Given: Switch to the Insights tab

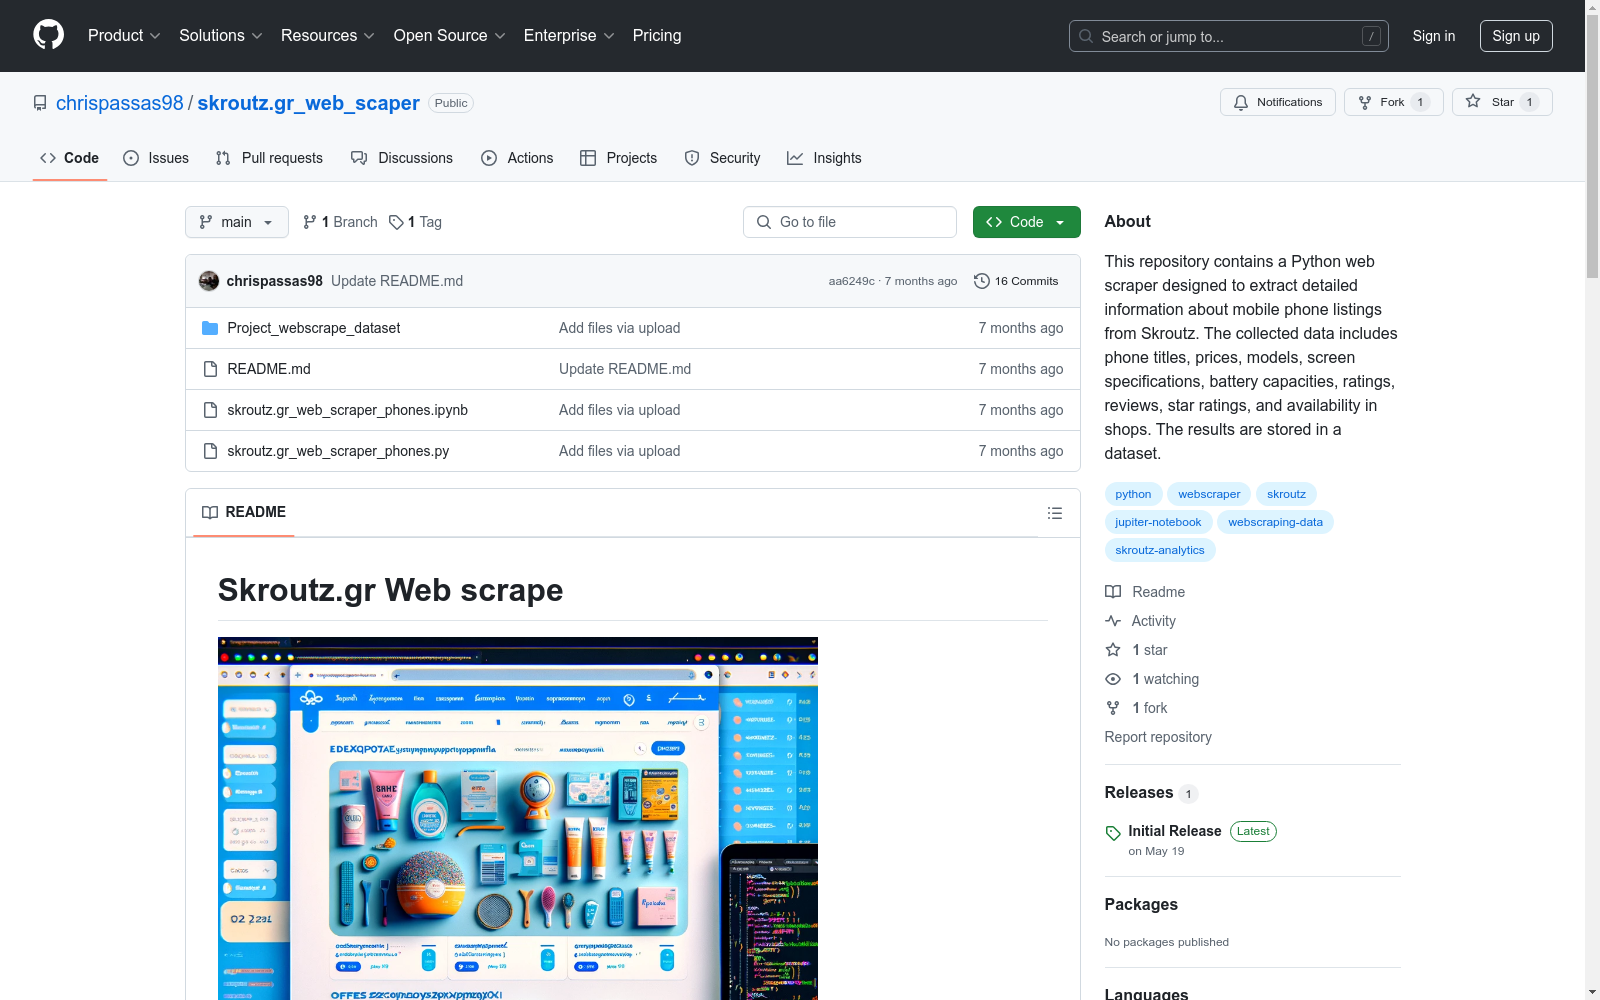Looking at the screenshot, I should click(x=824, y=158).
